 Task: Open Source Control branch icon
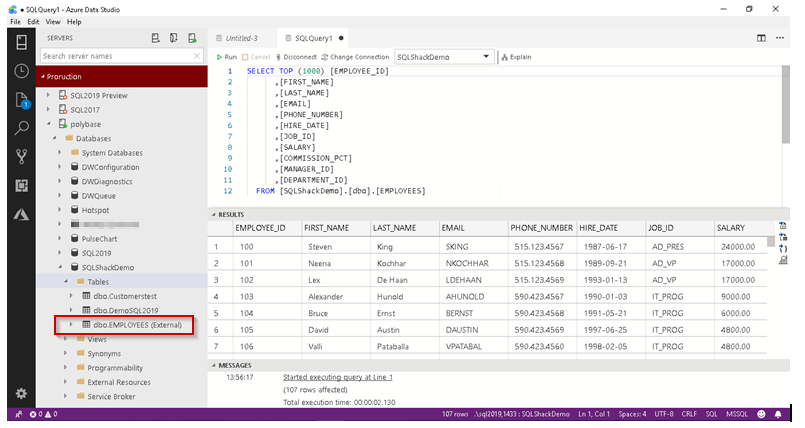21,156
